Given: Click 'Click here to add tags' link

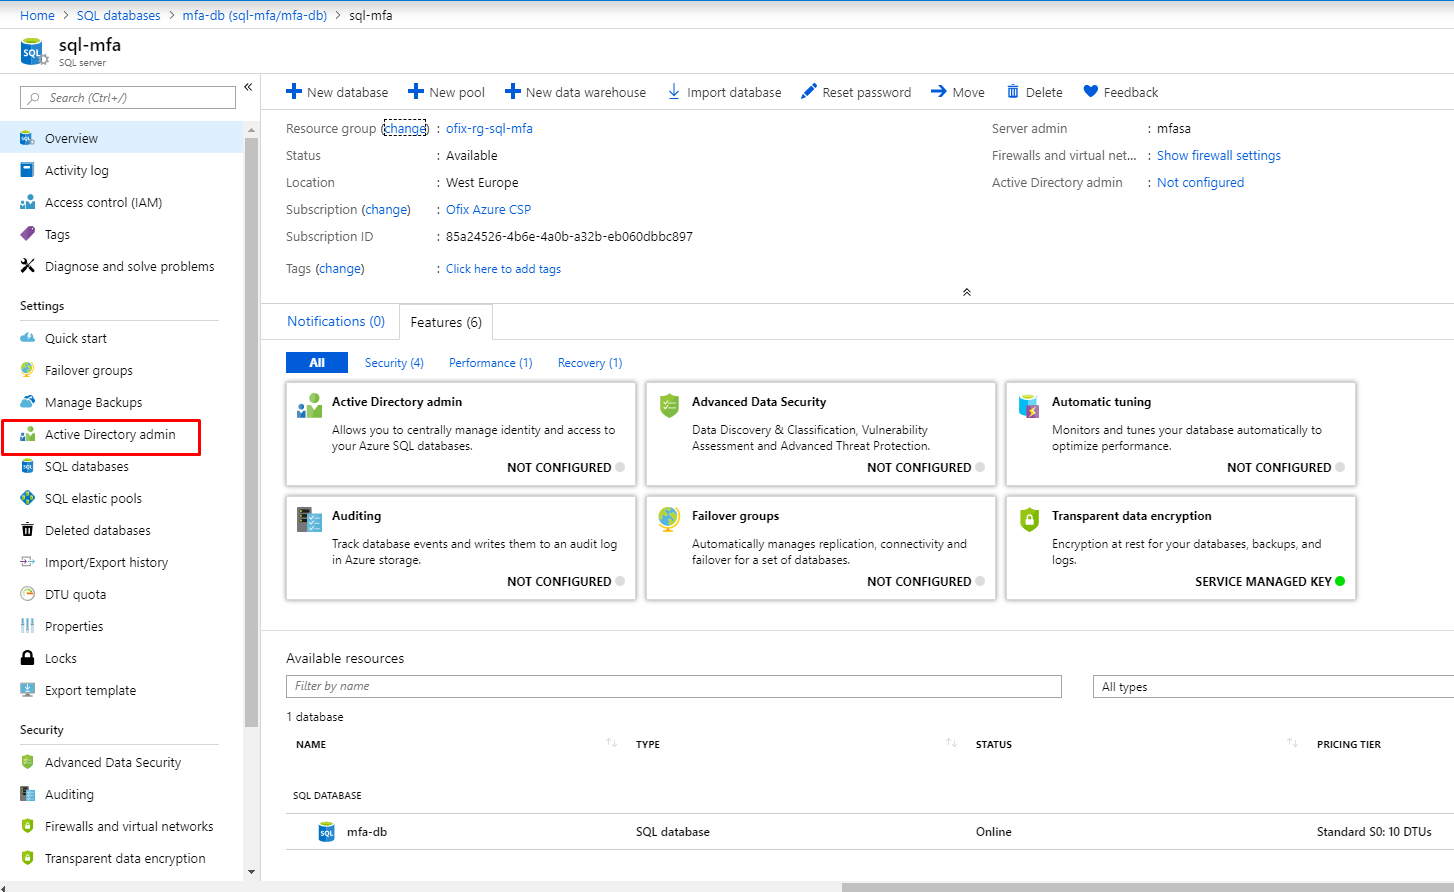Looking at the screenshot, I should (503, 269).
